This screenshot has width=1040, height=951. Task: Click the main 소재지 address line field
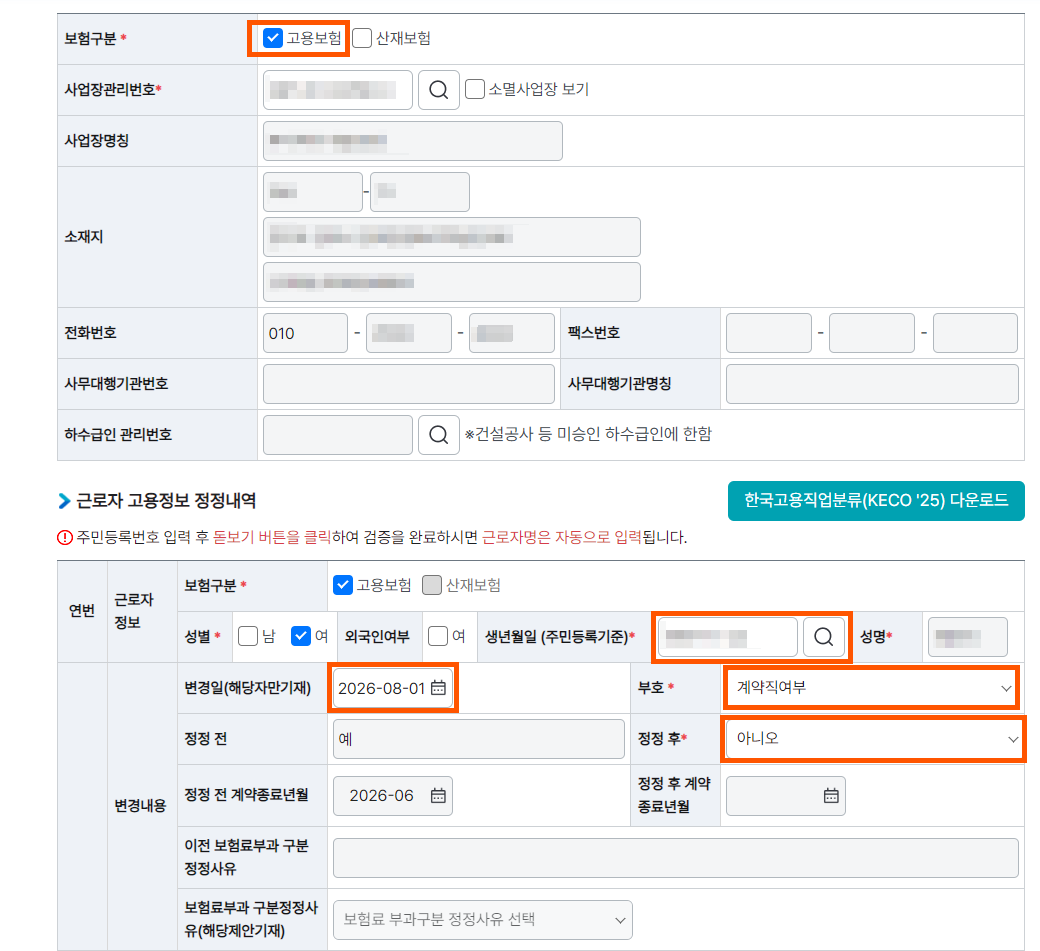452,237
